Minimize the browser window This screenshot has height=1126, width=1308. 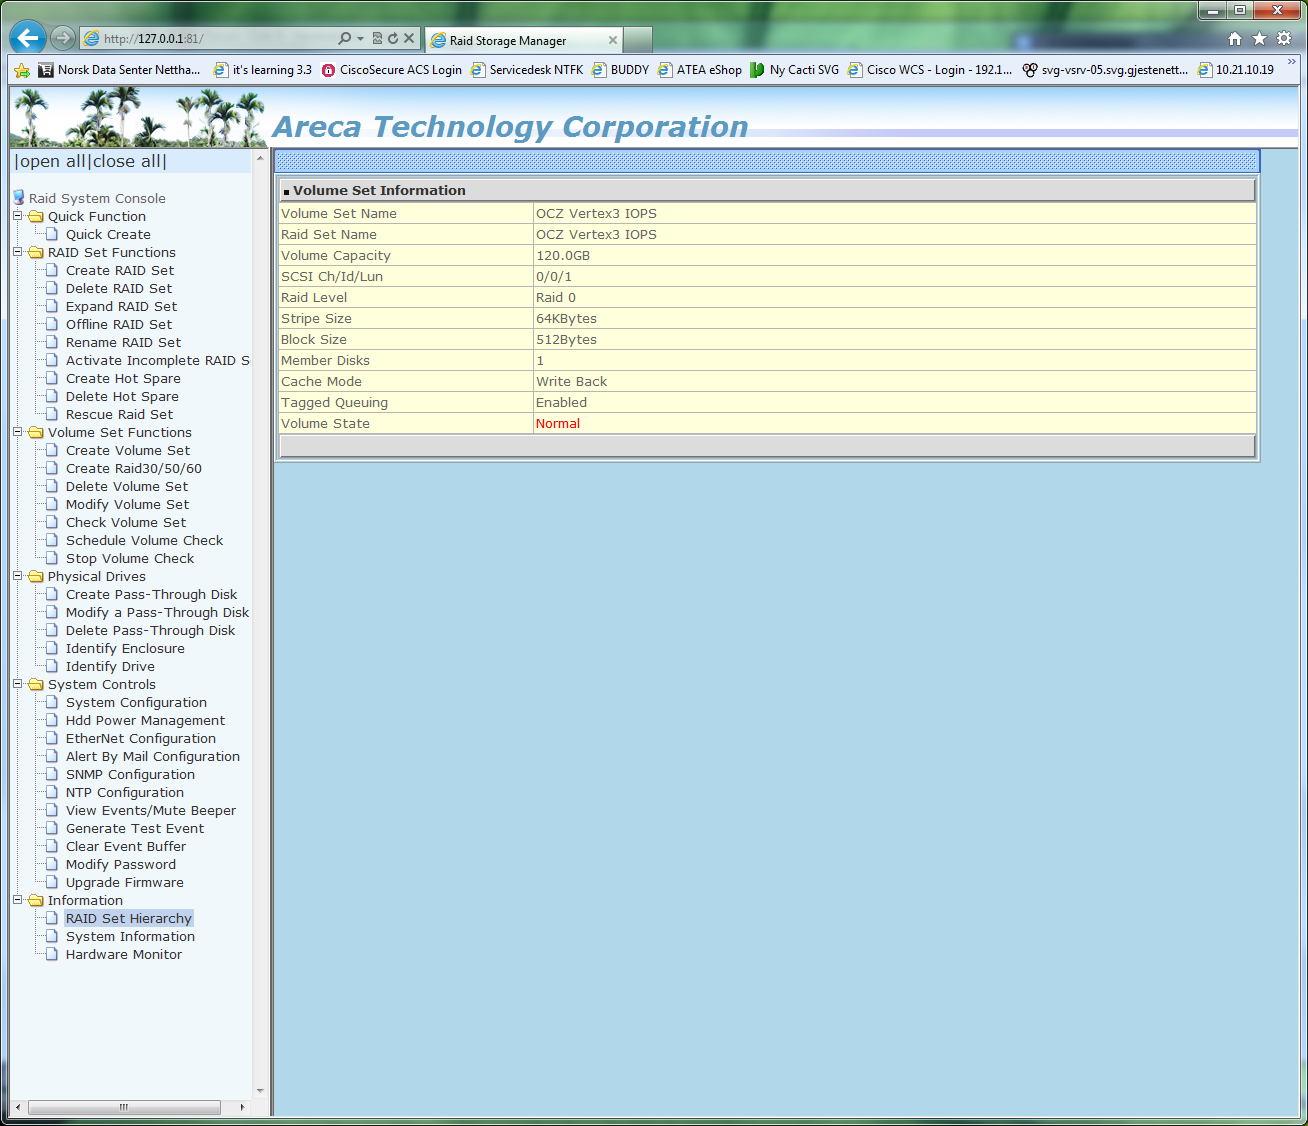coord(1213,10)
